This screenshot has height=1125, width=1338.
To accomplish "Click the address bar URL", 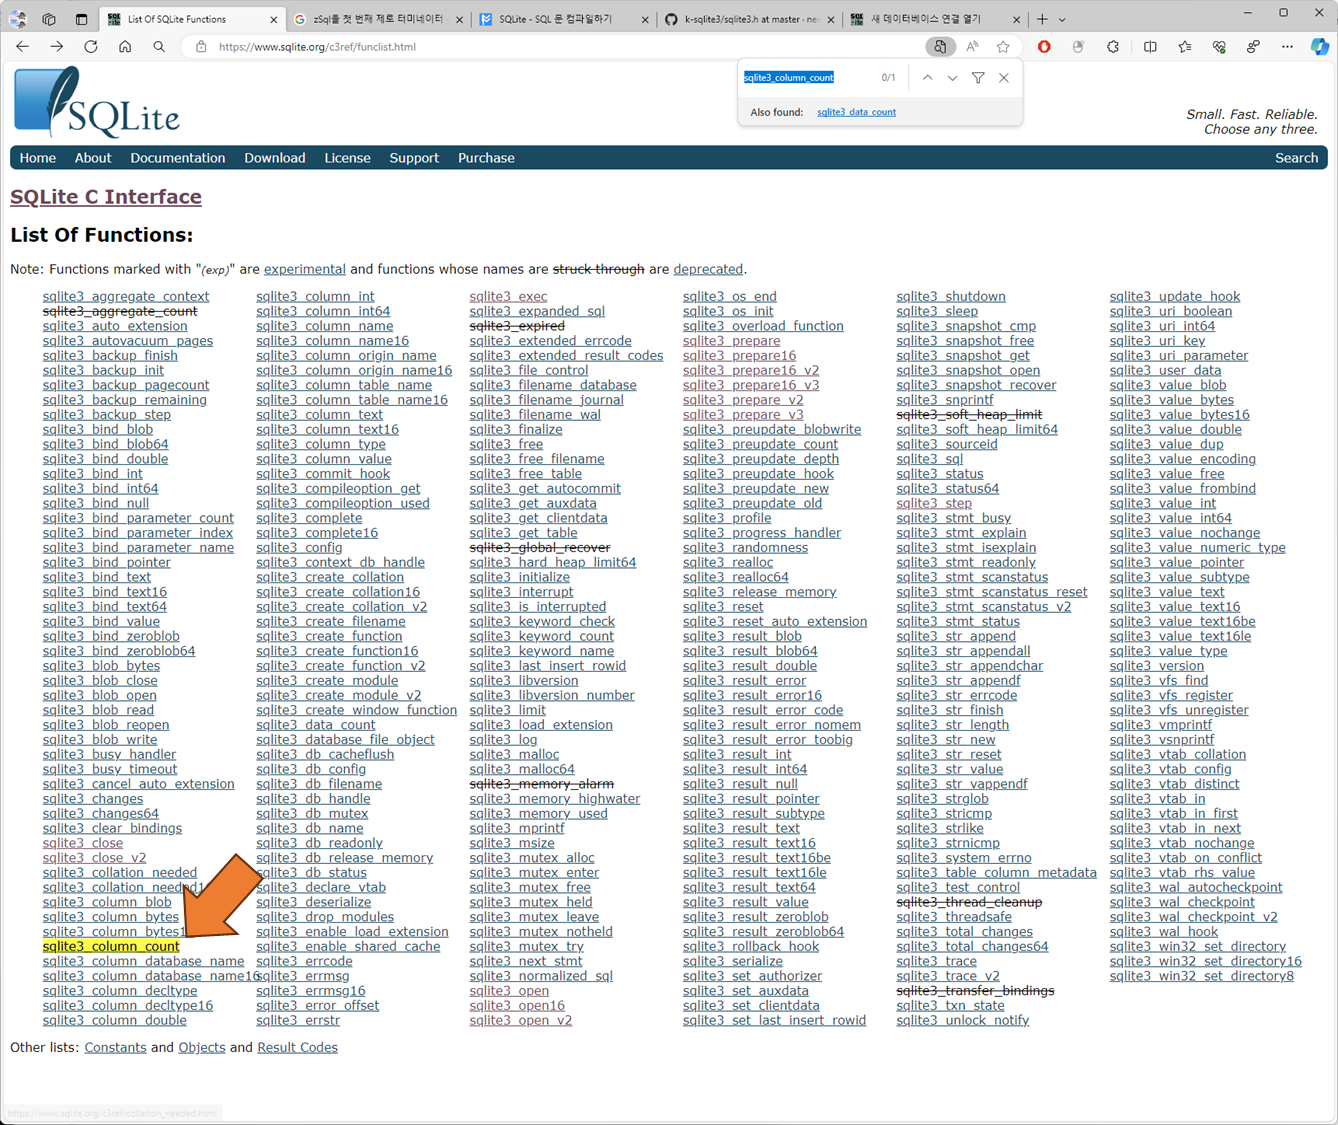I will click(x=317, y=47).
